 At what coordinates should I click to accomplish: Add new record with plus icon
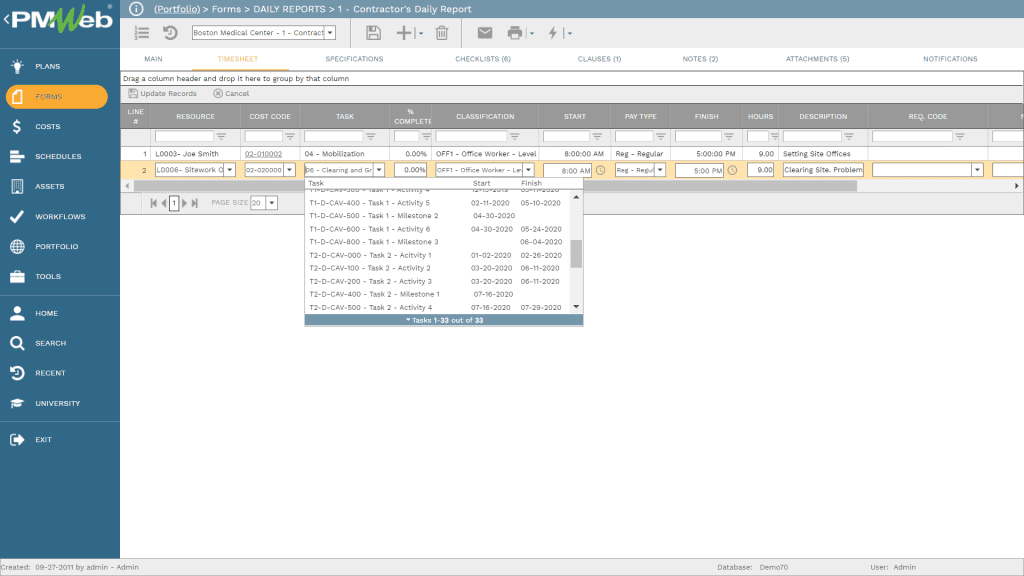tap(404, 33)
